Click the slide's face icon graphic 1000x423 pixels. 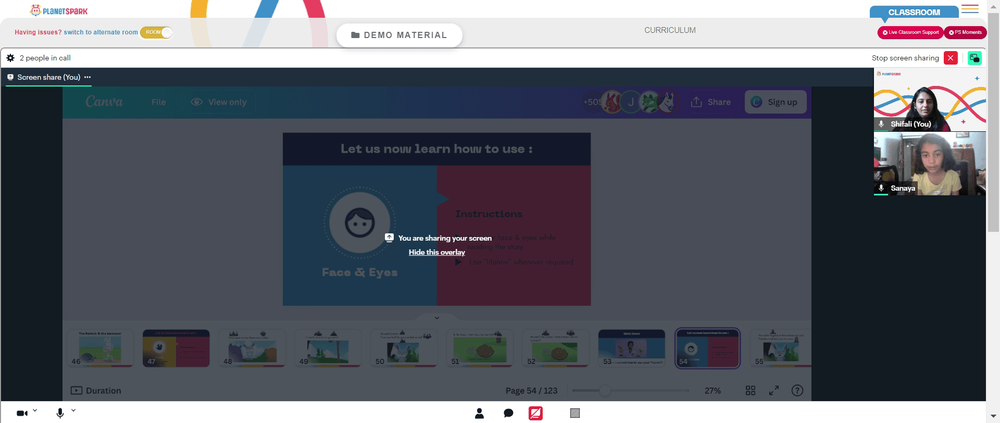point(359,222)
